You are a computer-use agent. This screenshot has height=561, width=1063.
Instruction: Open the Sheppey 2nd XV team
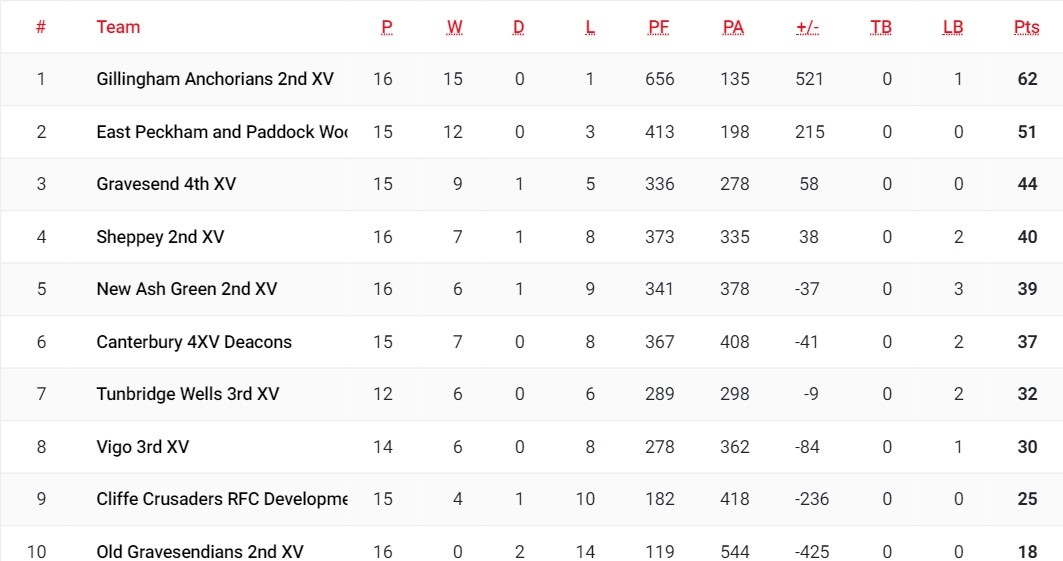pyautogui.click(x=160, y=237)
